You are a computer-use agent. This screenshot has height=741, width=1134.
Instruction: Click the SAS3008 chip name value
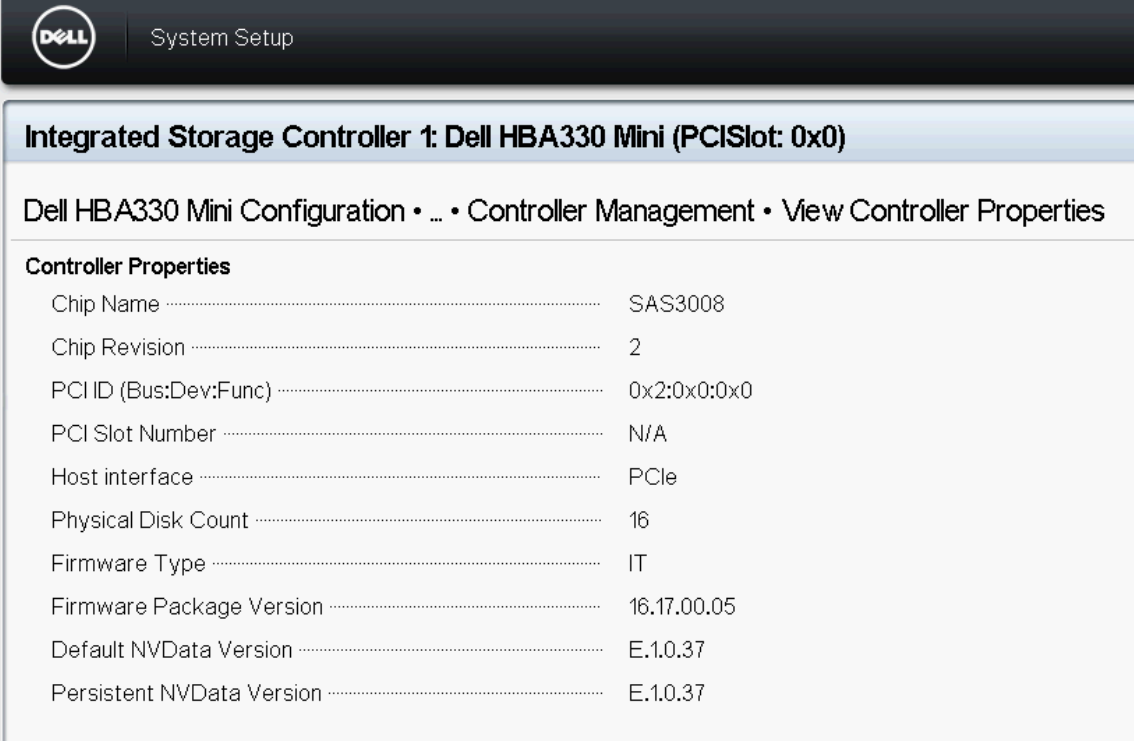(x=676, y=304)
